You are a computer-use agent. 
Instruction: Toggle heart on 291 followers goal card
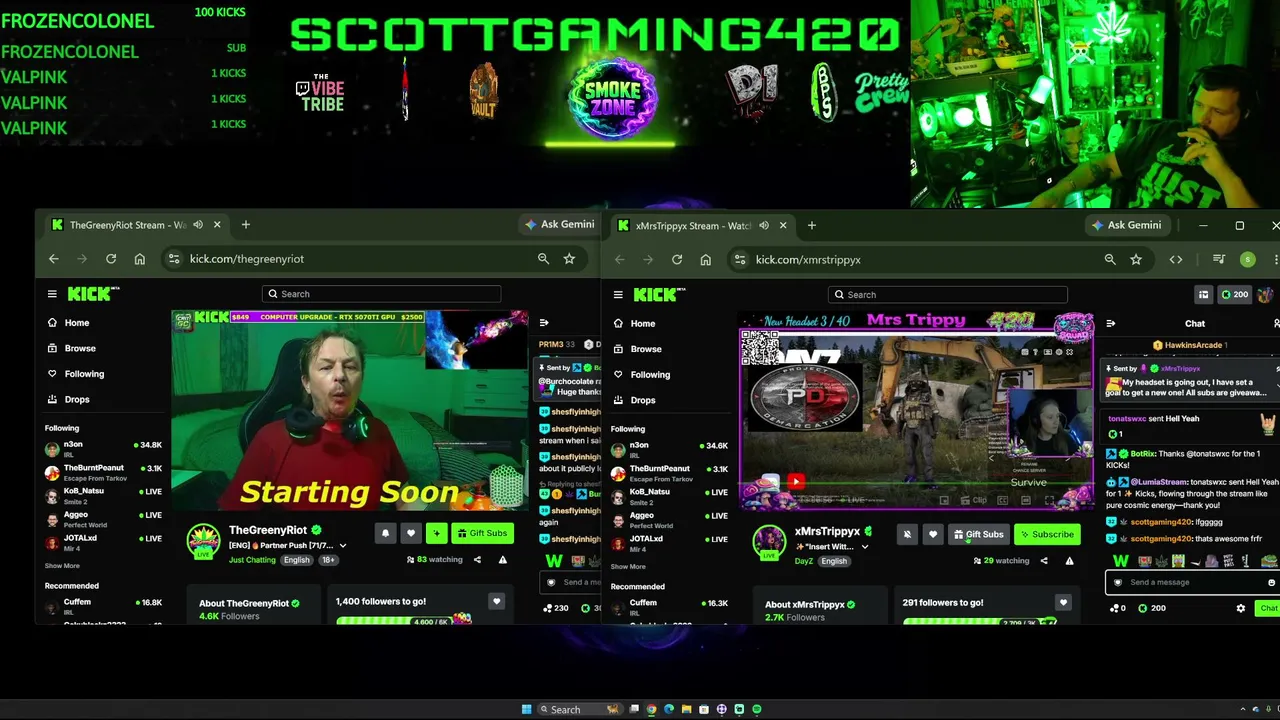(x=1062, y=602)
